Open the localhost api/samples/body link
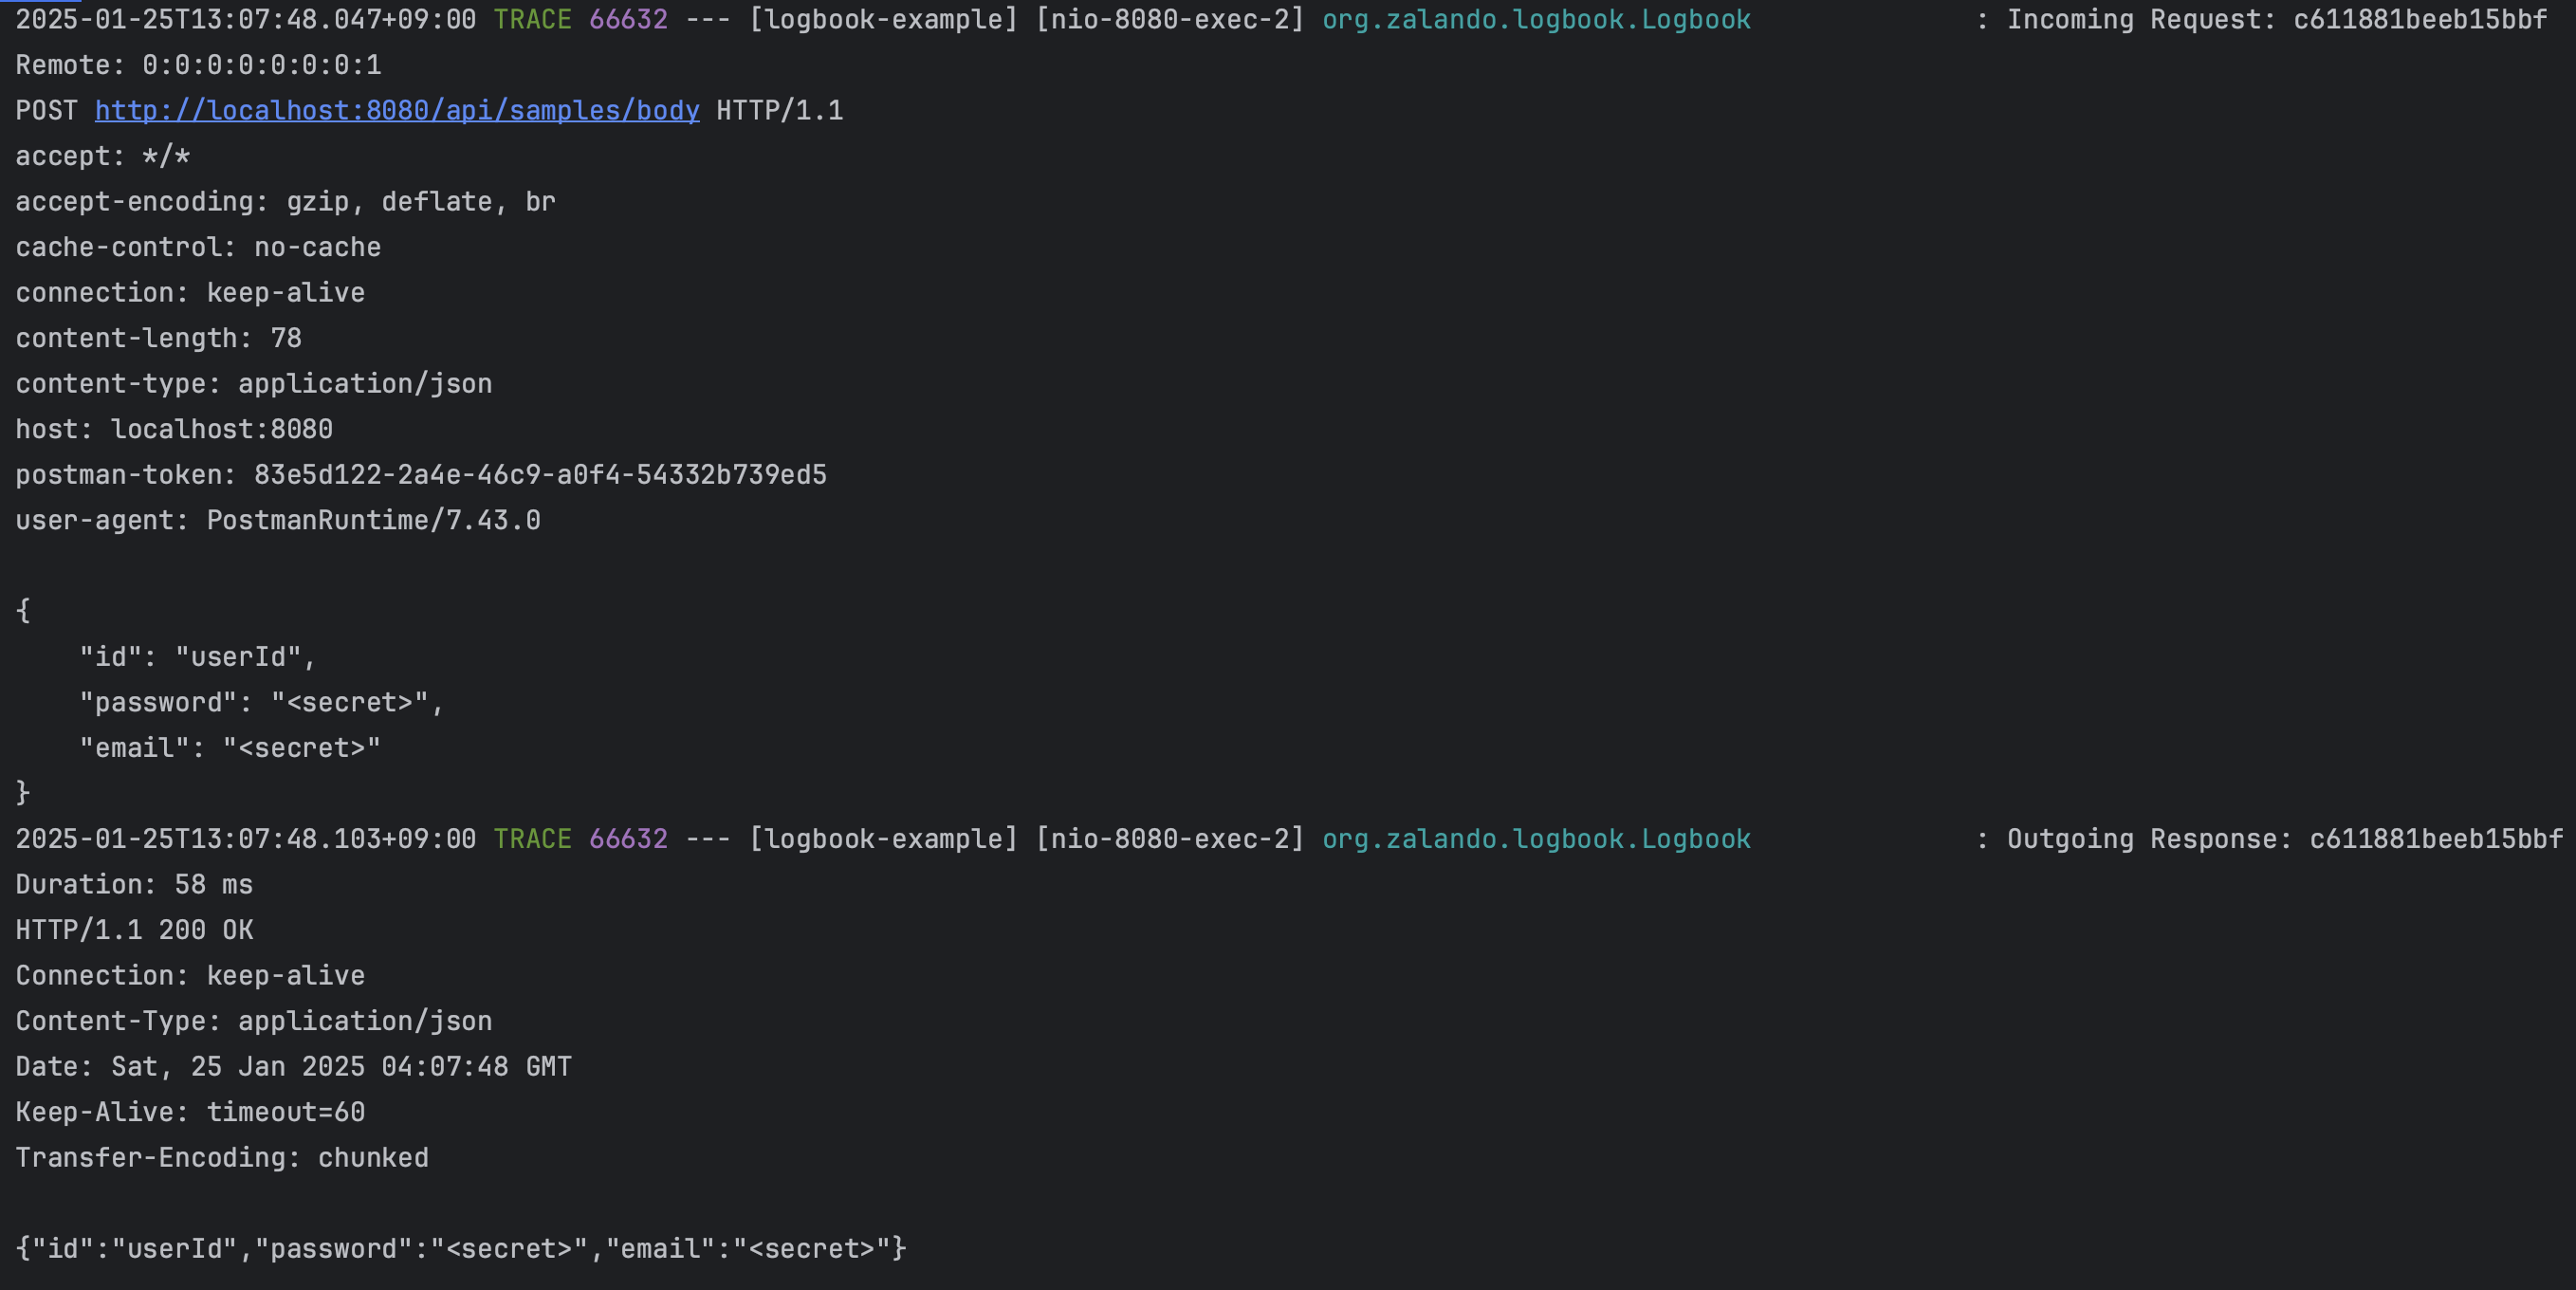 tap(396, 110)
